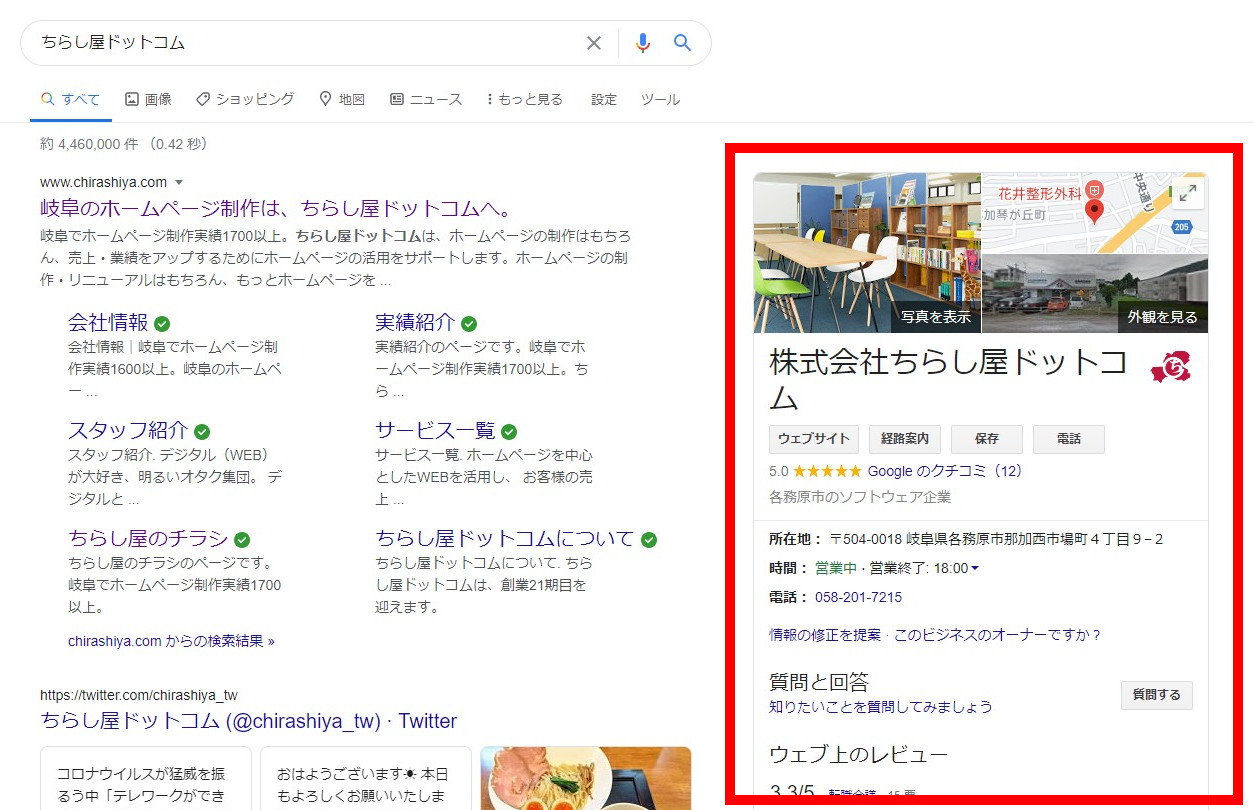Start voice search with the microphone icon
The image size is (1254, 810).
click(643, 43)
